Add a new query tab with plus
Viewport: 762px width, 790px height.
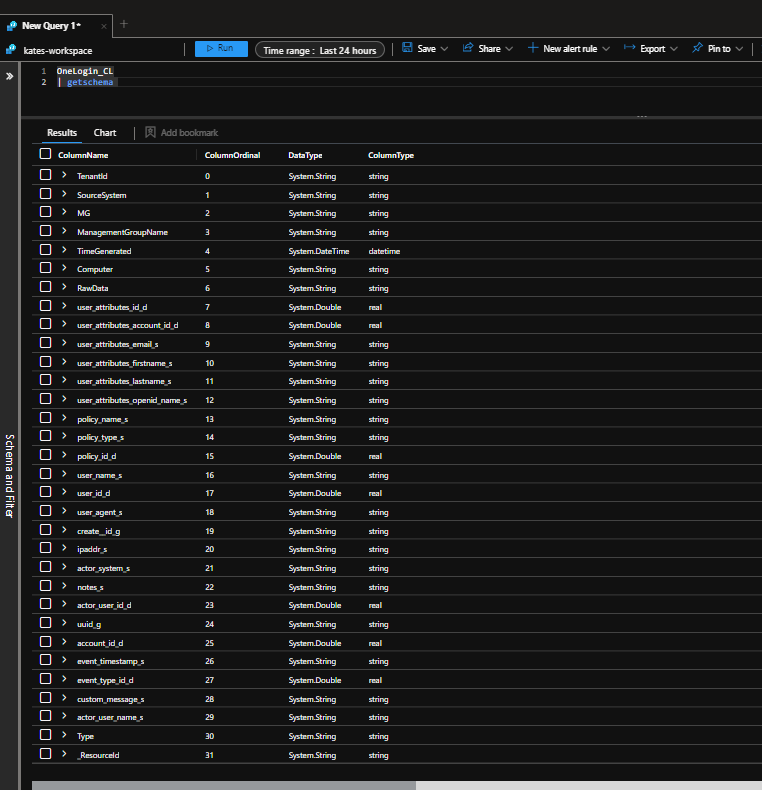coord(124,24)
